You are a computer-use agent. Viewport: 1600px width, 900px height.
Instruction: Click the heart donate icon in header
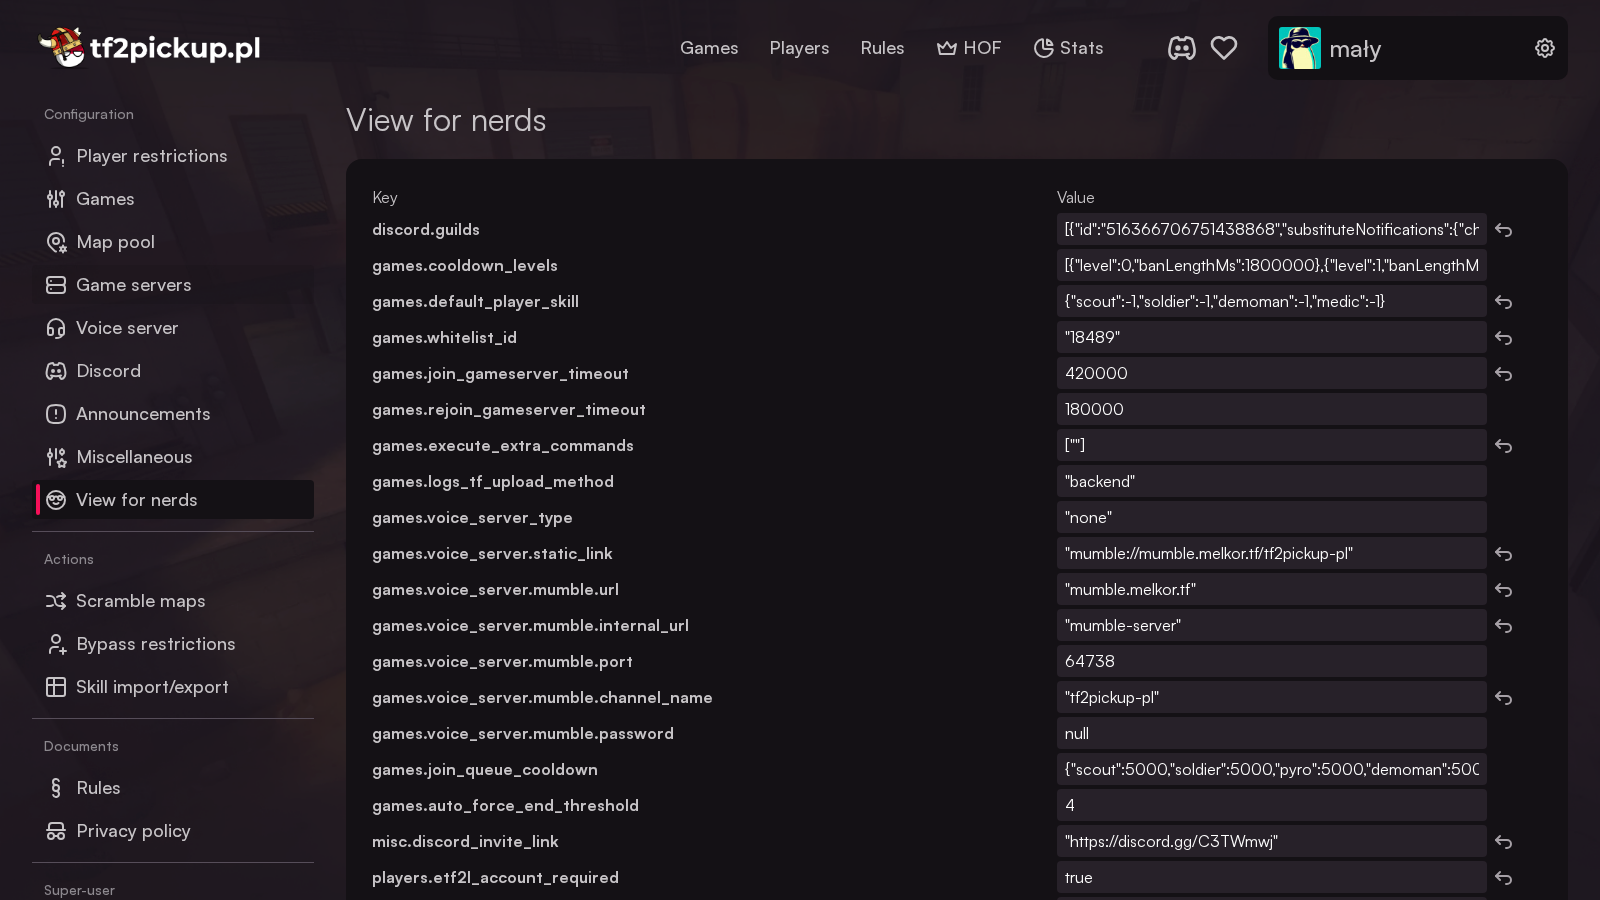[1224, 48]
